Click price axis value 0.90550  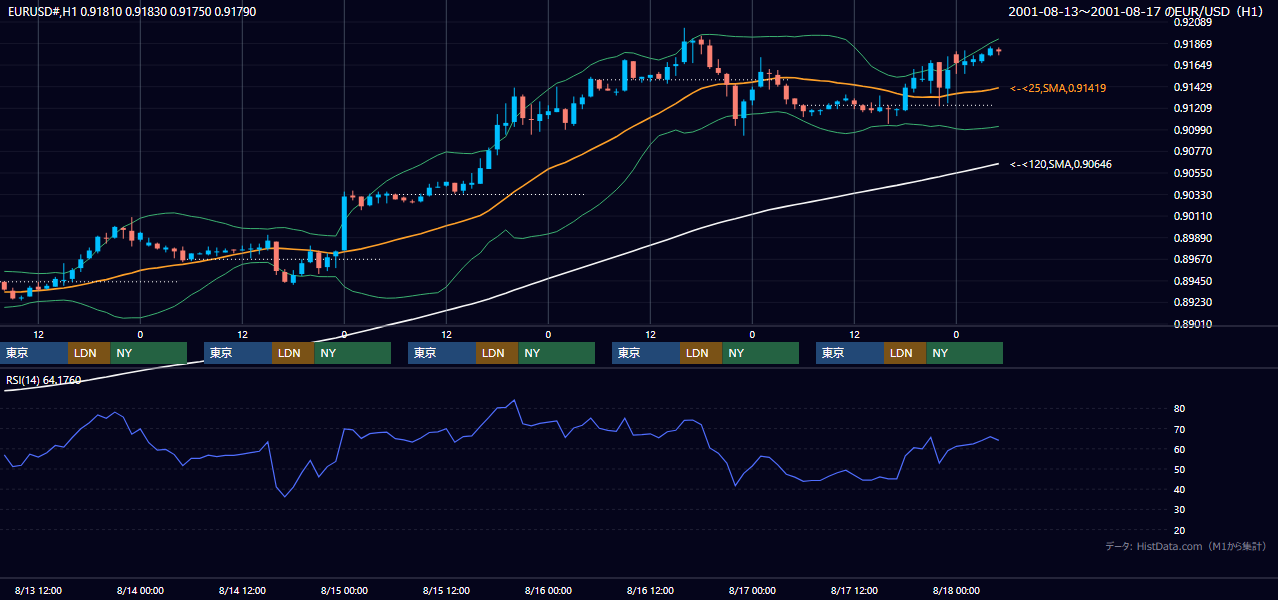(1192, 173)
